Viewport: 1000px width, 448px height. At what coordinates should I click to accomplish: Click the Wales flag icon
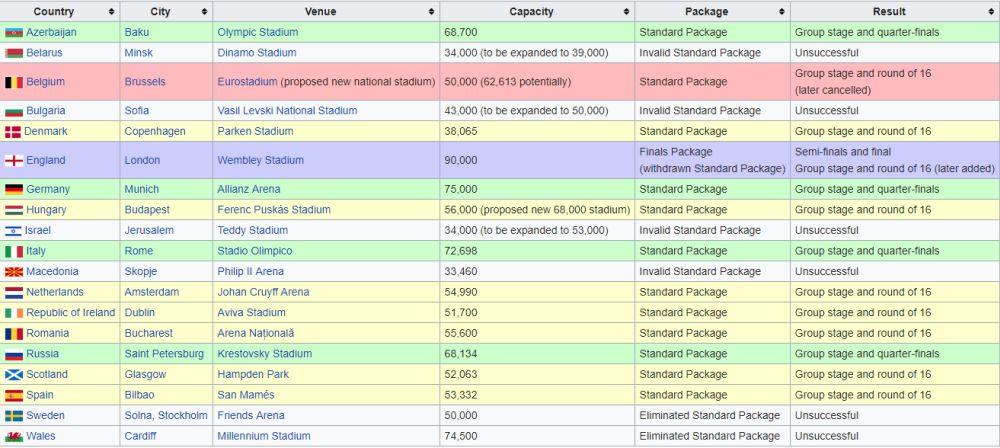(14, 437)
